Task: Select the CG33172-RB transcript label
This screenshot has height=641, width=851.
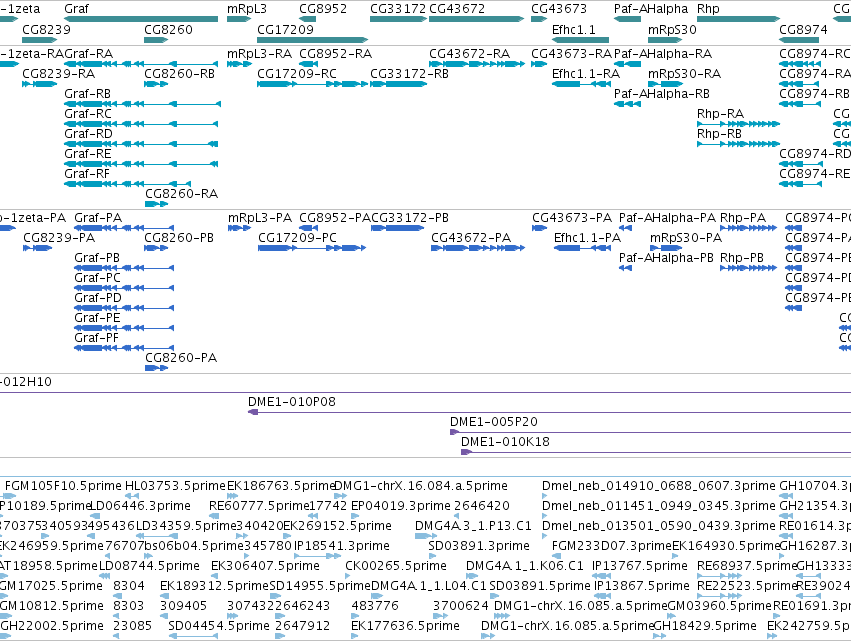Action: point(409,74)
